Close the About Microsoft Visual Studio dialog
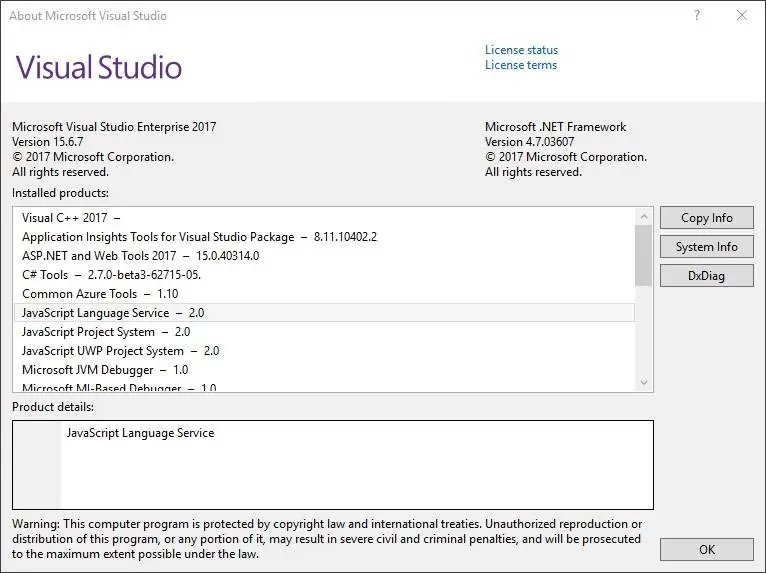766x573 pixels. (742, 16)
